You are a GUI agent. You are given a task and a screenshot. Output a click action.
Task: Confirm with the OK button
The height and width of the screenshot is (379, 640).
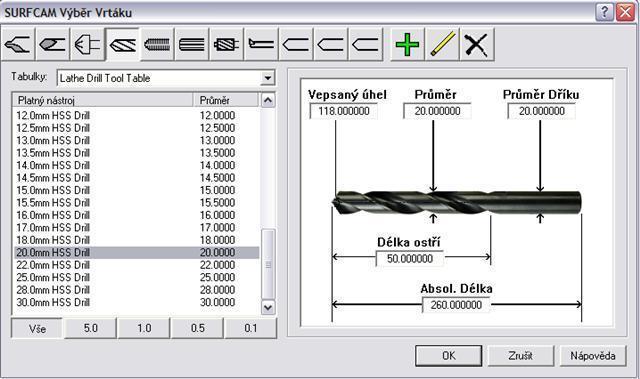(x=449, y=356)
